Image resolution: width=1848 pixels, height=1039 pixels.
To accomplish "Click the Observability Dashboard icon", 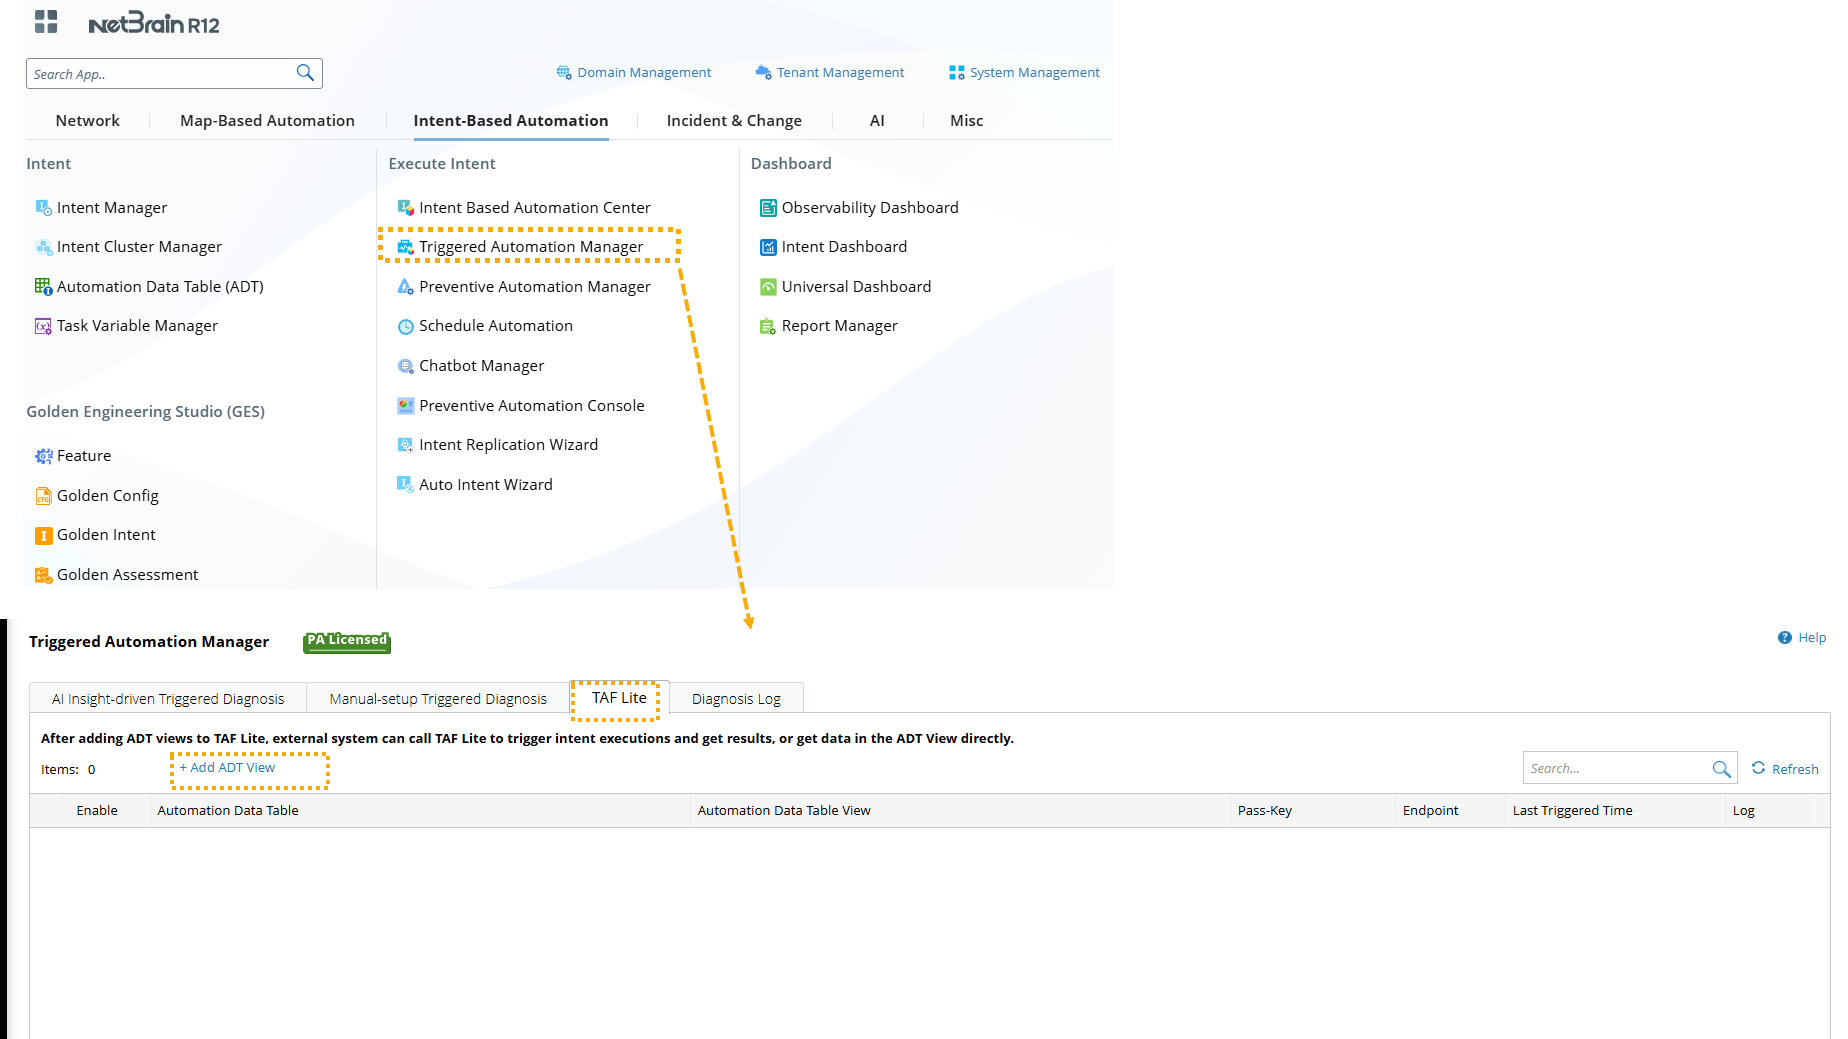I will [x=768, y=208].
